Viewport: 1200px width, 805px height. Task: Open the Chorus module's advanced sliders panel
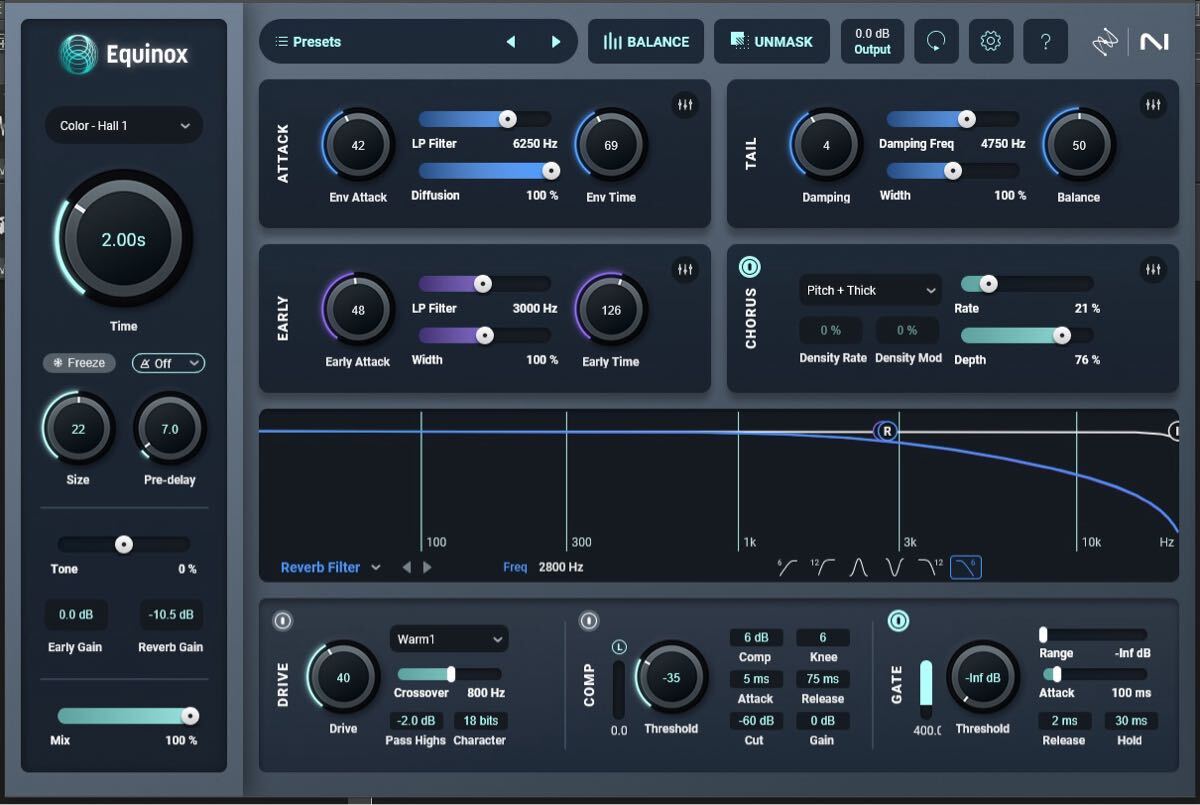point(1152,269)
